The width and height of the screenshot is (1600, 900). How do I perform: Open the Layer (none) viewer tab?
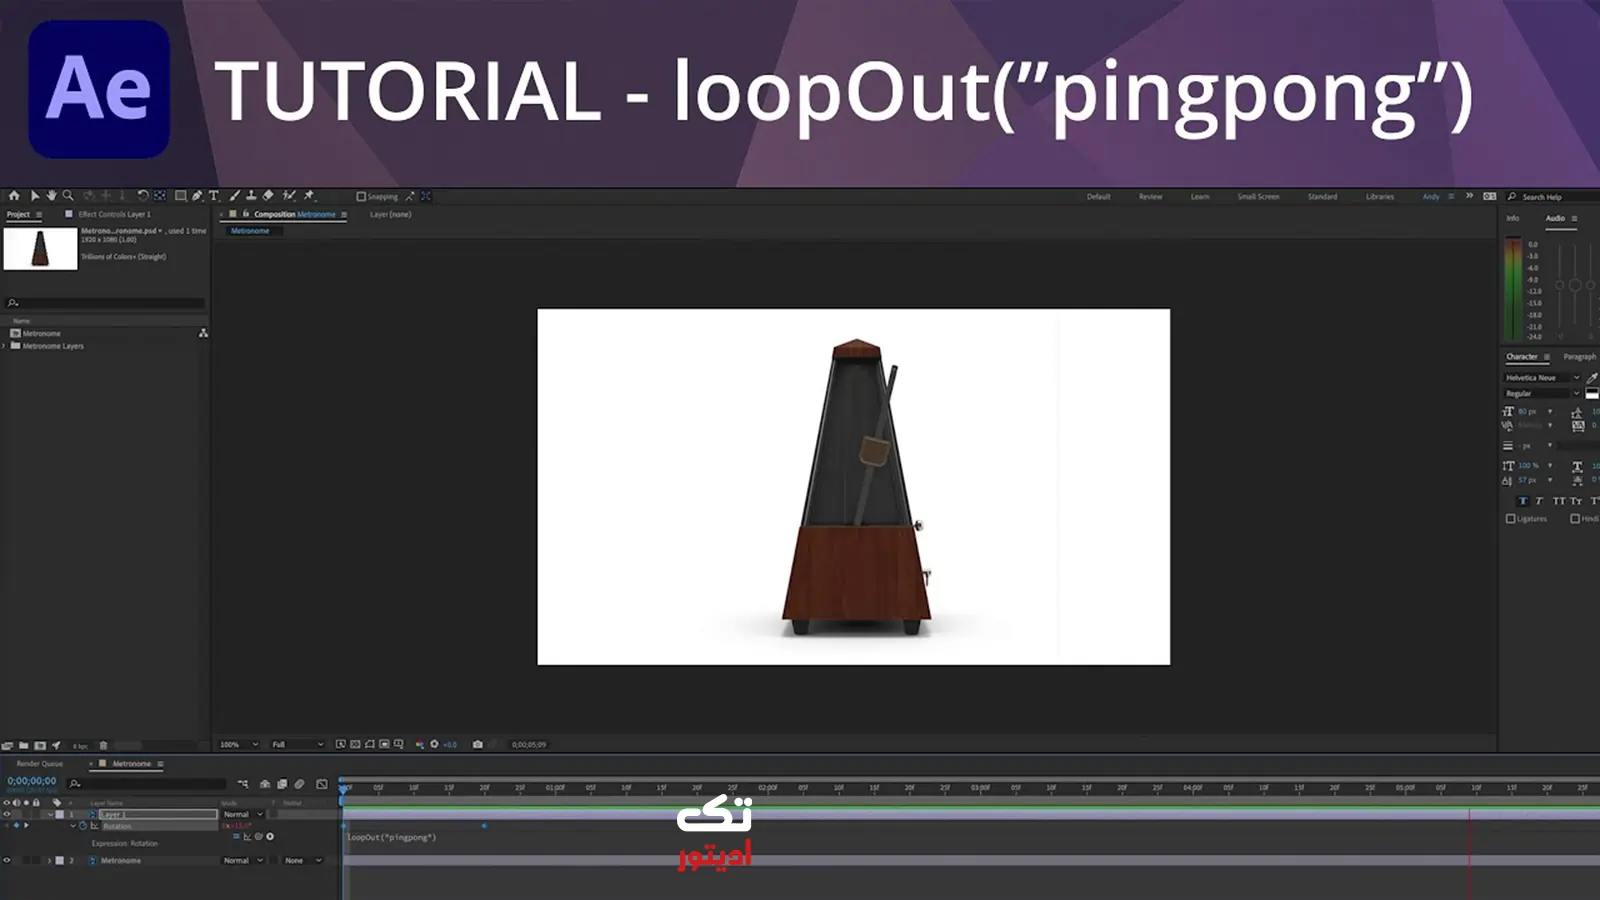390,214
